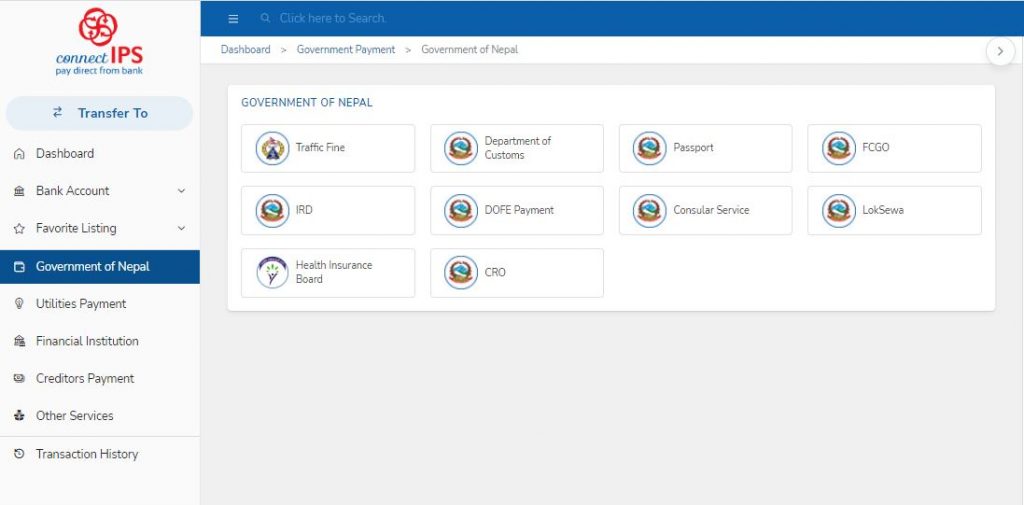Screen dimensions: 1024x505
Task: Click the Bank Account building icon
Action: pyautogui.click(x=20, y=191)
